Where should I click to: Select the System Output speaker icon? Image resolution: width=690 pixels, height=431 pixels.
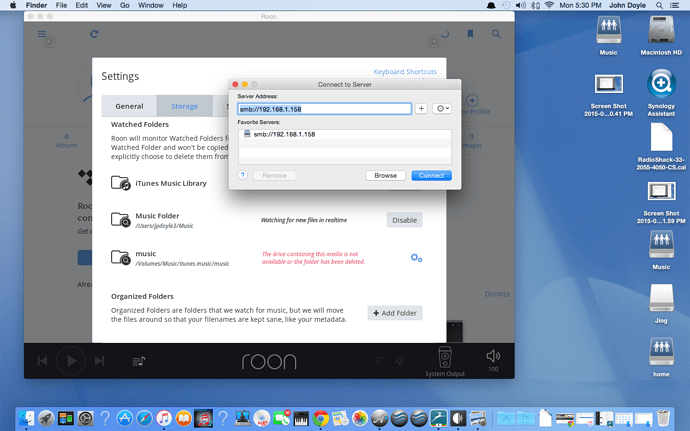pos(445,357)
